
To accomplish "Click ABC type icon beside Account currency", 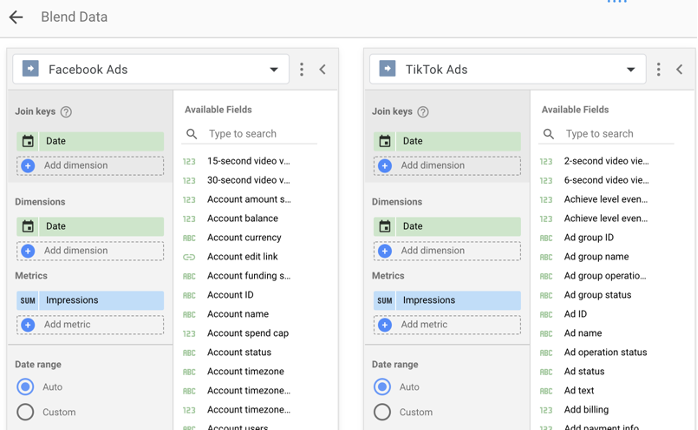I will [189, 238].
